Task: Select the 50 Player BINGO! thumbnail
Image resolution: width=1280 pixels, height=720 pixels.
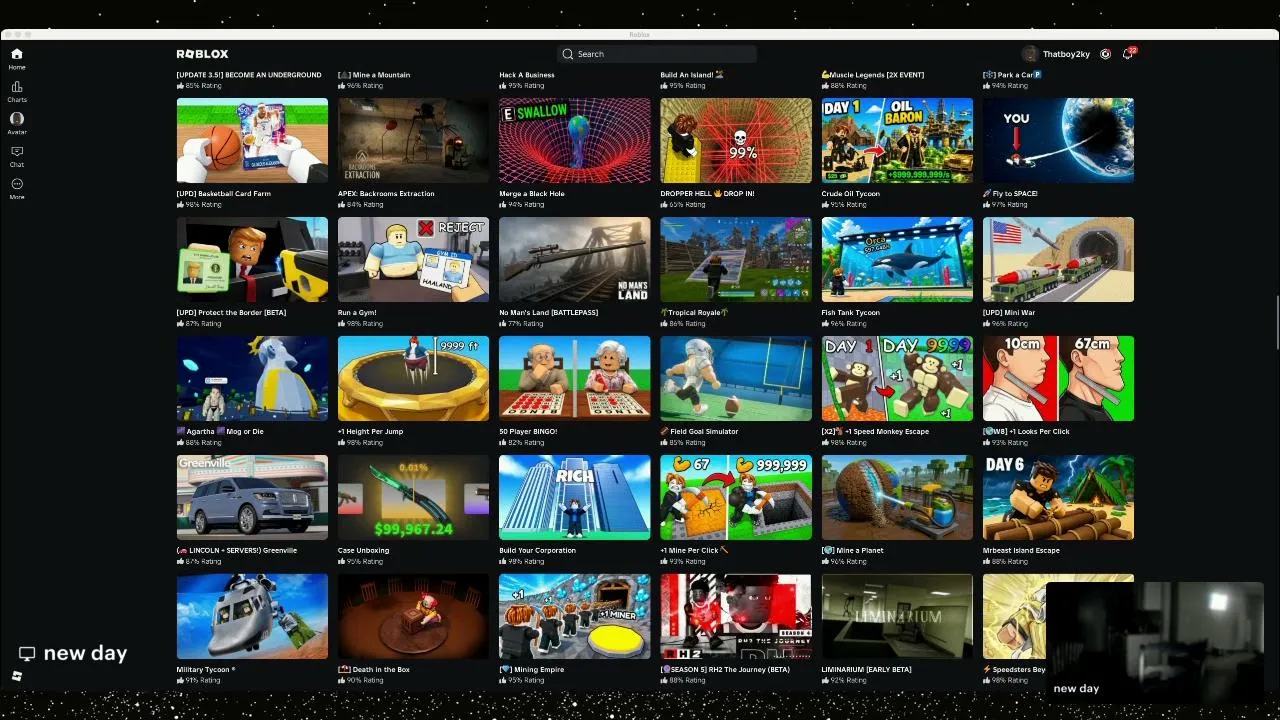Action: click(575, 378)
